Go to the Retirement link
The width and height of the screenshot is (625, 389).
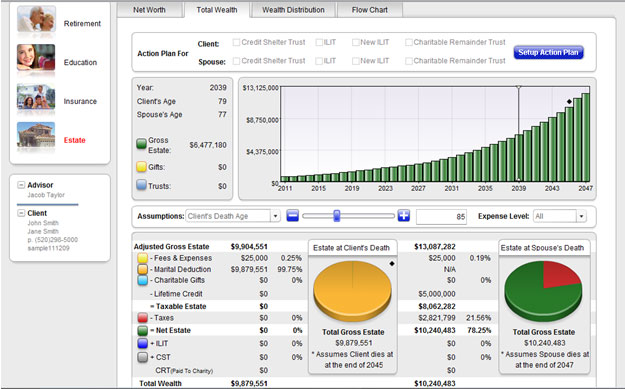pos(82,24)
